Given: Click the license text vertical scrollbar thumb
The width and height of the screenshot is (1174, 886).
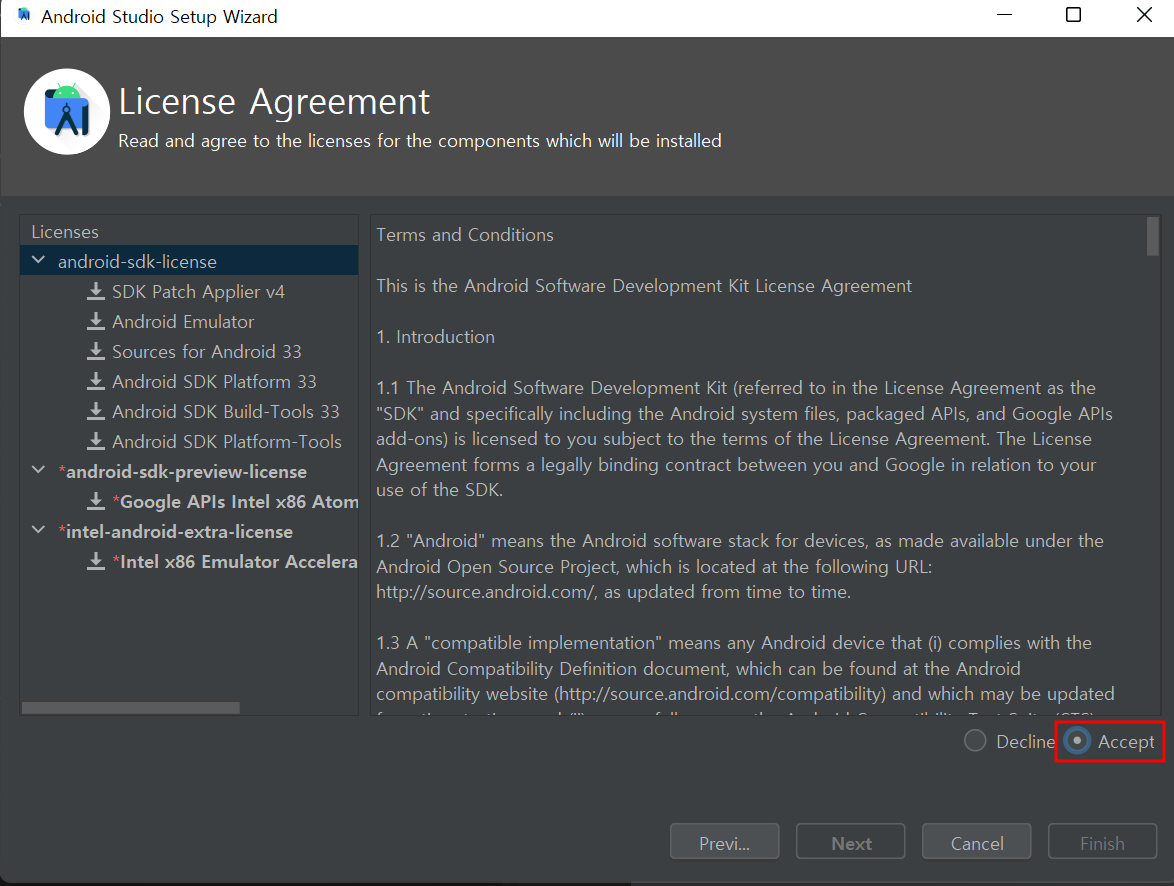Looking at the screenshot, I should pyautogui.click(x=1152, y=236).
